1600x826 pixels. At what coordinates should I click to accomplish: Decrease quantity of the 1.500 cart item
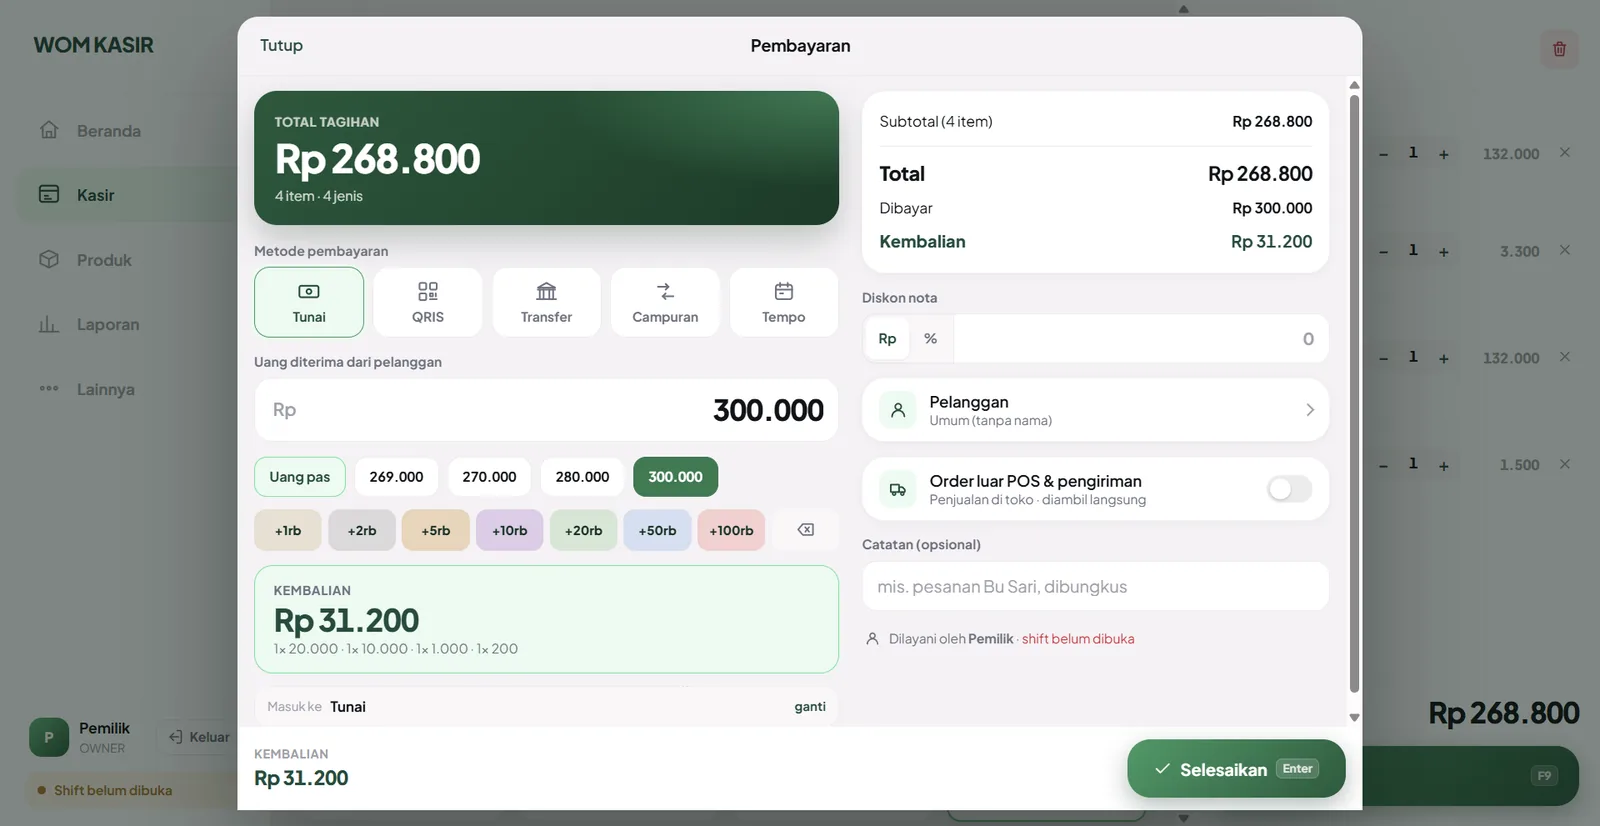[1383, 465]
